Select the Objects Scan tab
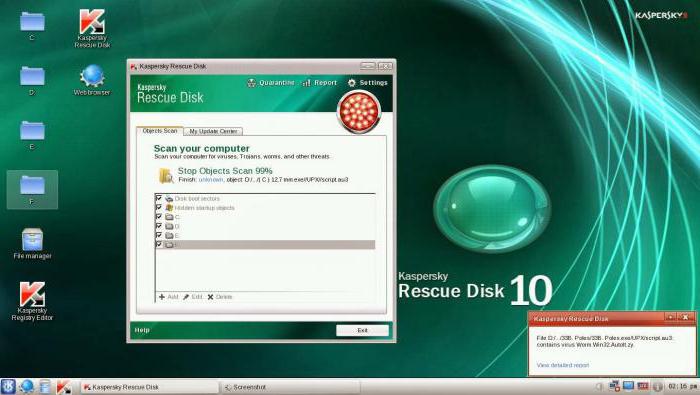This screenshot has width=700, height=395. click(x=160, y=131)
